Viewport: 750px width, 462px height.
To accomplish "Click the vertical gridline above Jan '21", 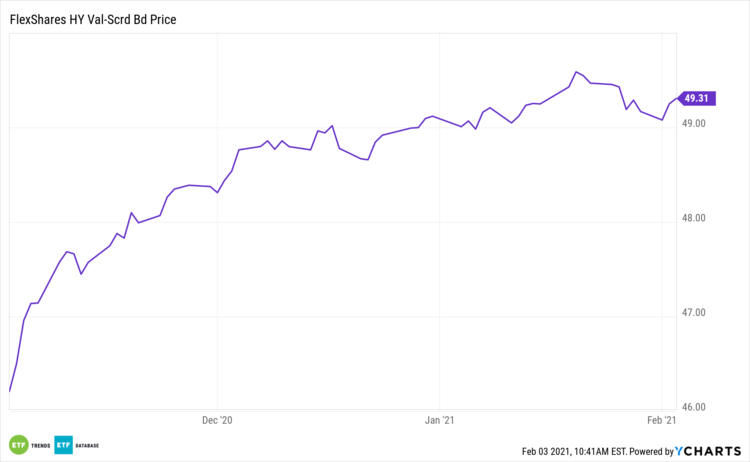I will pyautogui.click(x=440, y=250).
